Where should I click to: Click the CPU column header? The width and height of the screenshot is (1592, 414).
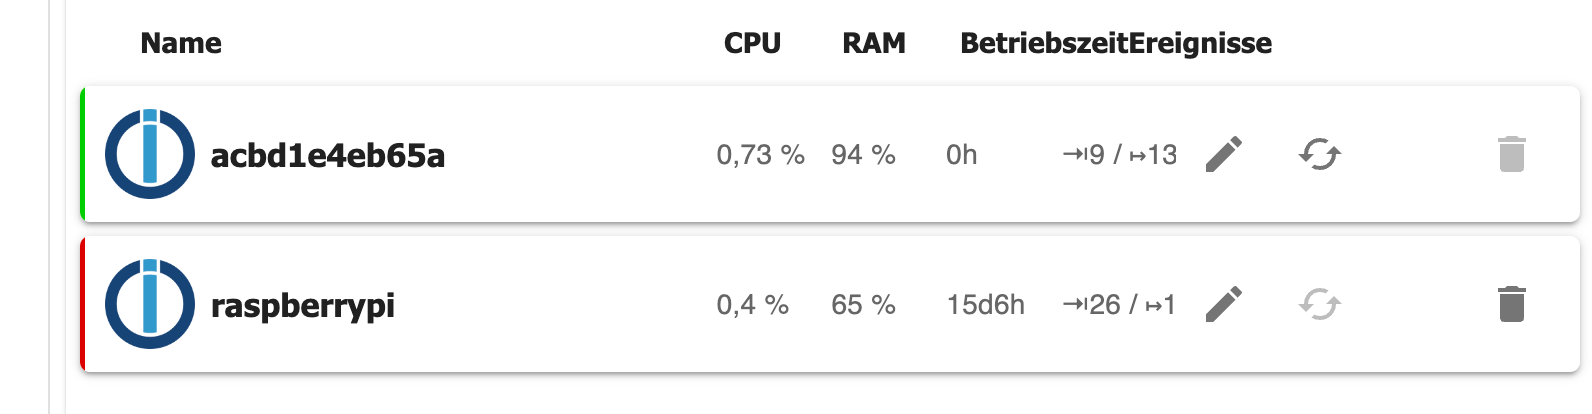pos(752,43)
